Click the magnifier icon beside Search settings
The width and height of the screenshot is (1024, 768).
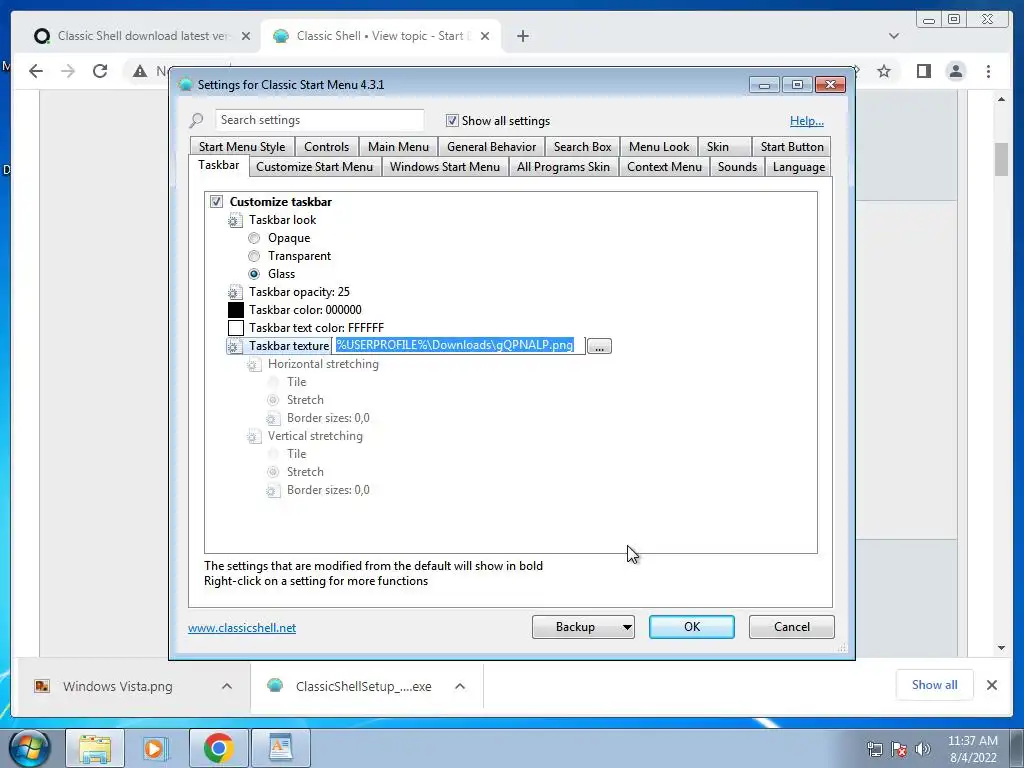point(196,120)
